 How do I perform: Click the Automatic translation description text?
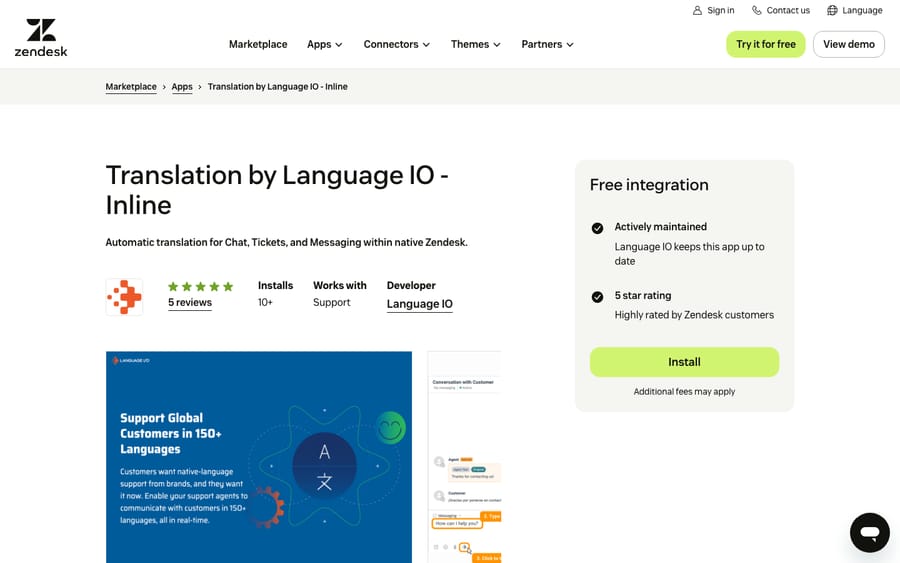click(x=286, y=242)
